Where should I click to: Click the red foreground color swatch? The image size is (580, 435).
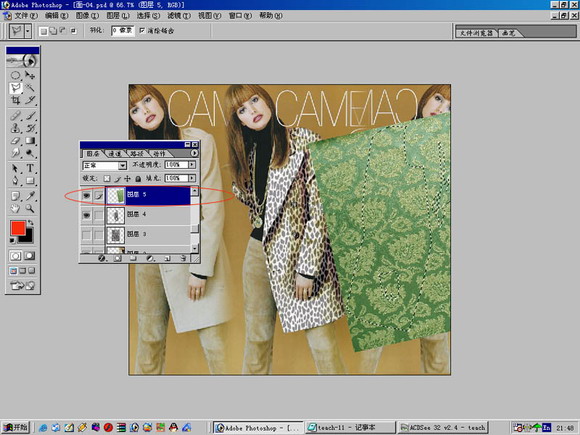click(17, 228)
